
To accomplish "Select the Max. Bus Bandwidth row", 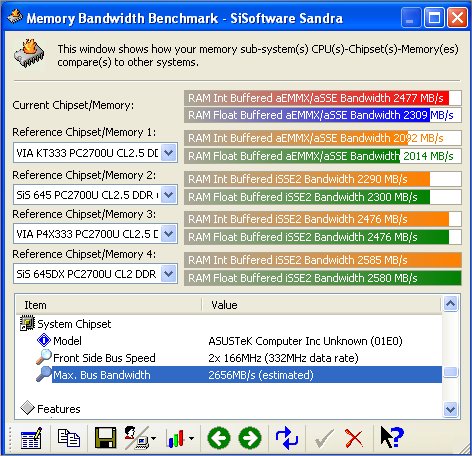I will (247, 375).
